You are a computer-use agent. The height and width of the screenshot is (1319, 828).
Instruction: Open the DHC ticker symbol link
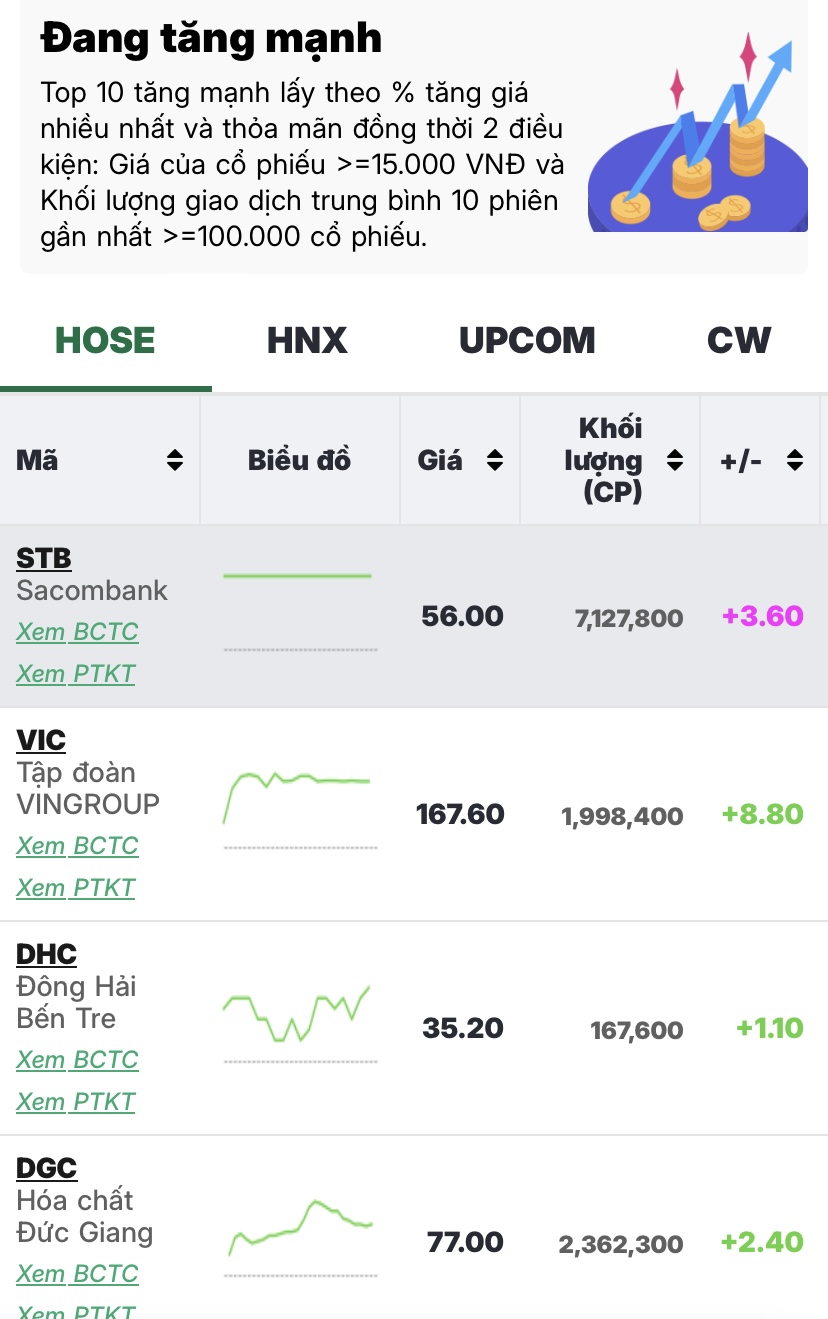click(46, 954)
